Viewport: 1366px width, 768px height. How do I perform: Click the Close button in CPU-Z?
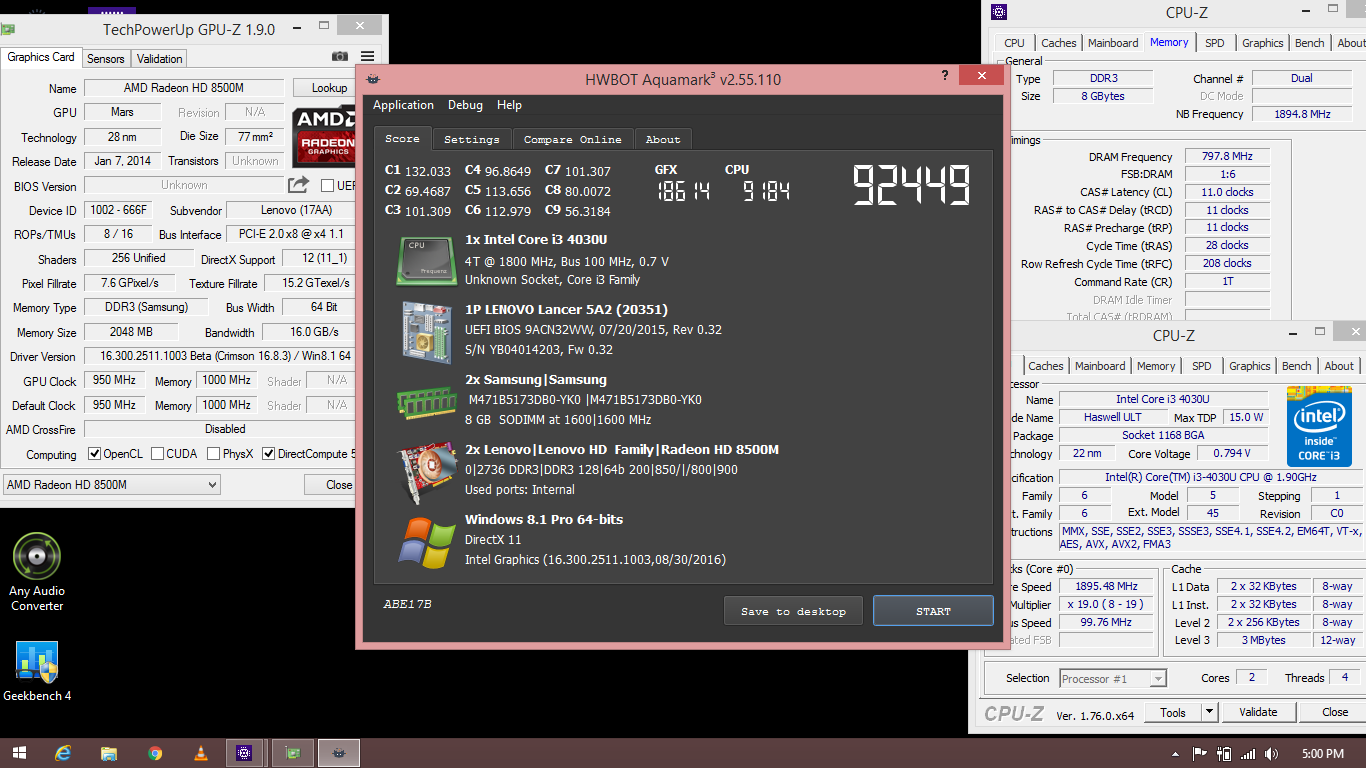pos(1335,712)
